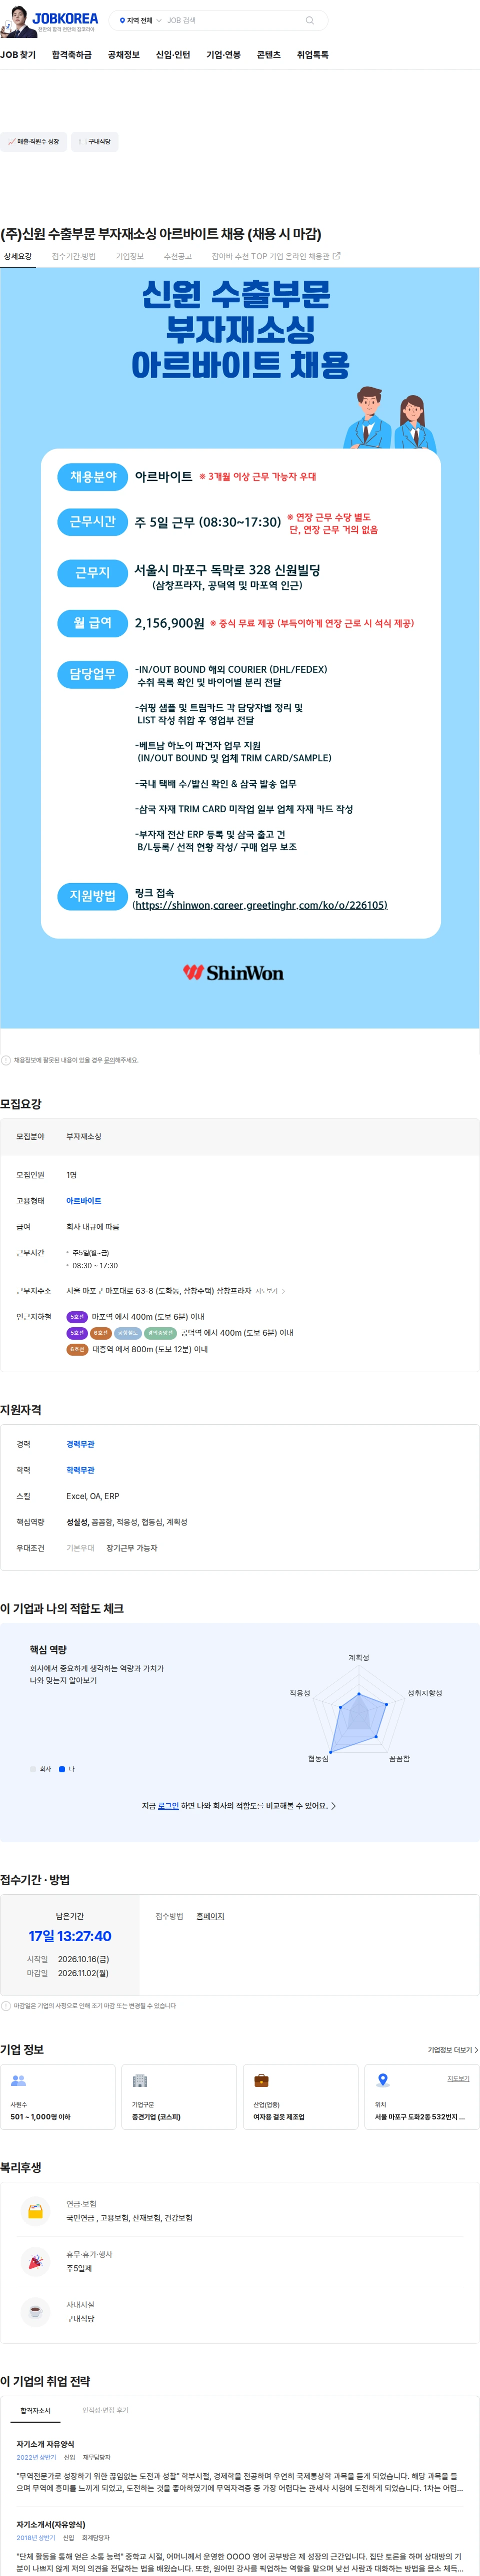480x2576 pixels.
Task: Open the 신입·인턴 menu
Action: point(173,55)
